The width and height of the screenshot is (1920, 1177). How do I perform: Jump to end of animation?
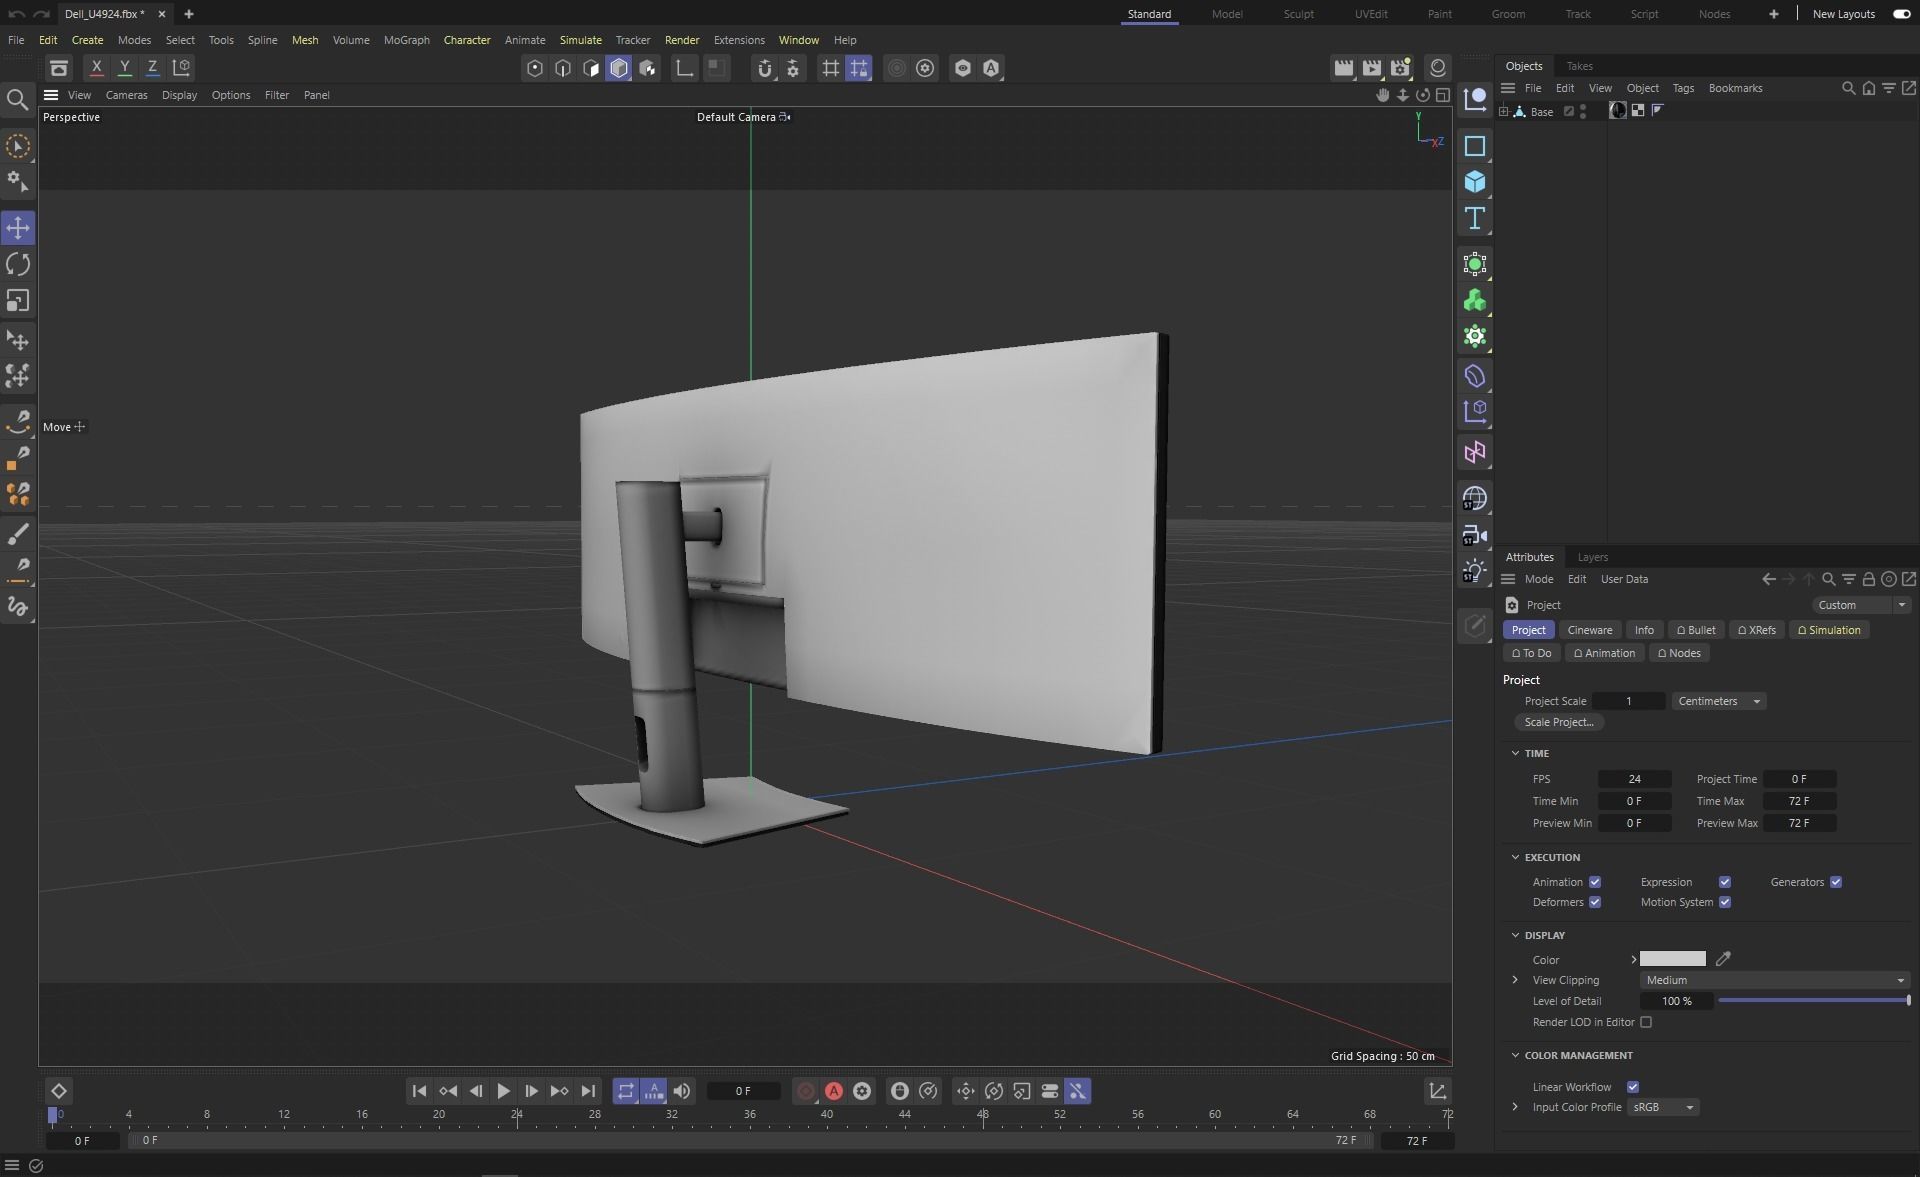coord(588,1091)
